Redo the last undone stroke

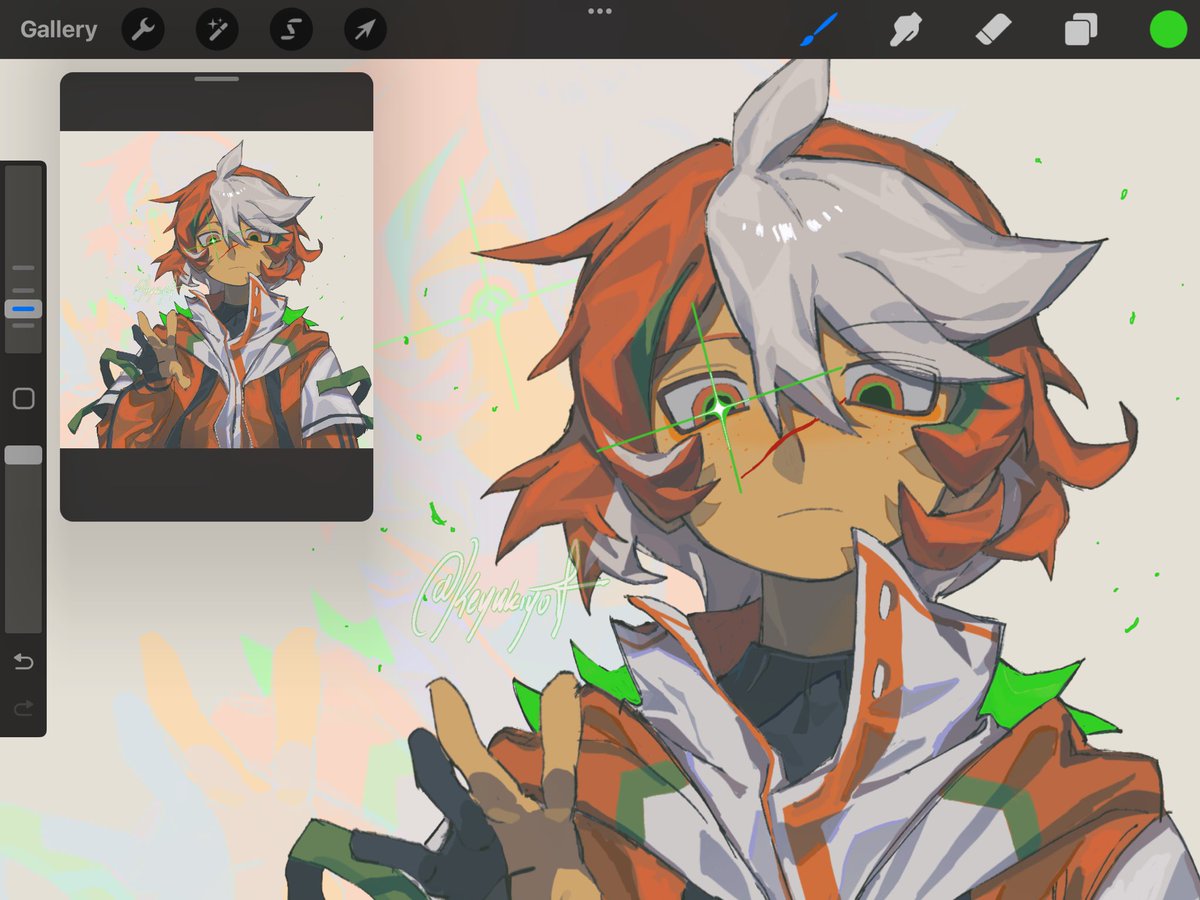click(x=23, y=709)
